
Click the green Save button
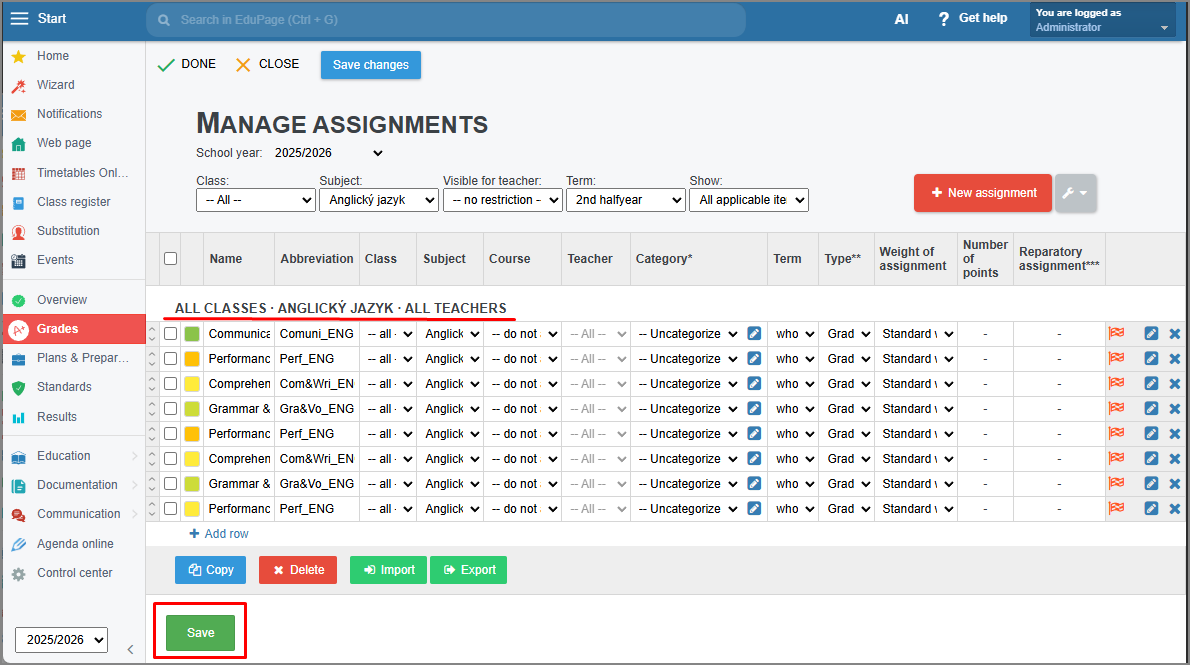(x=200, y=633)
